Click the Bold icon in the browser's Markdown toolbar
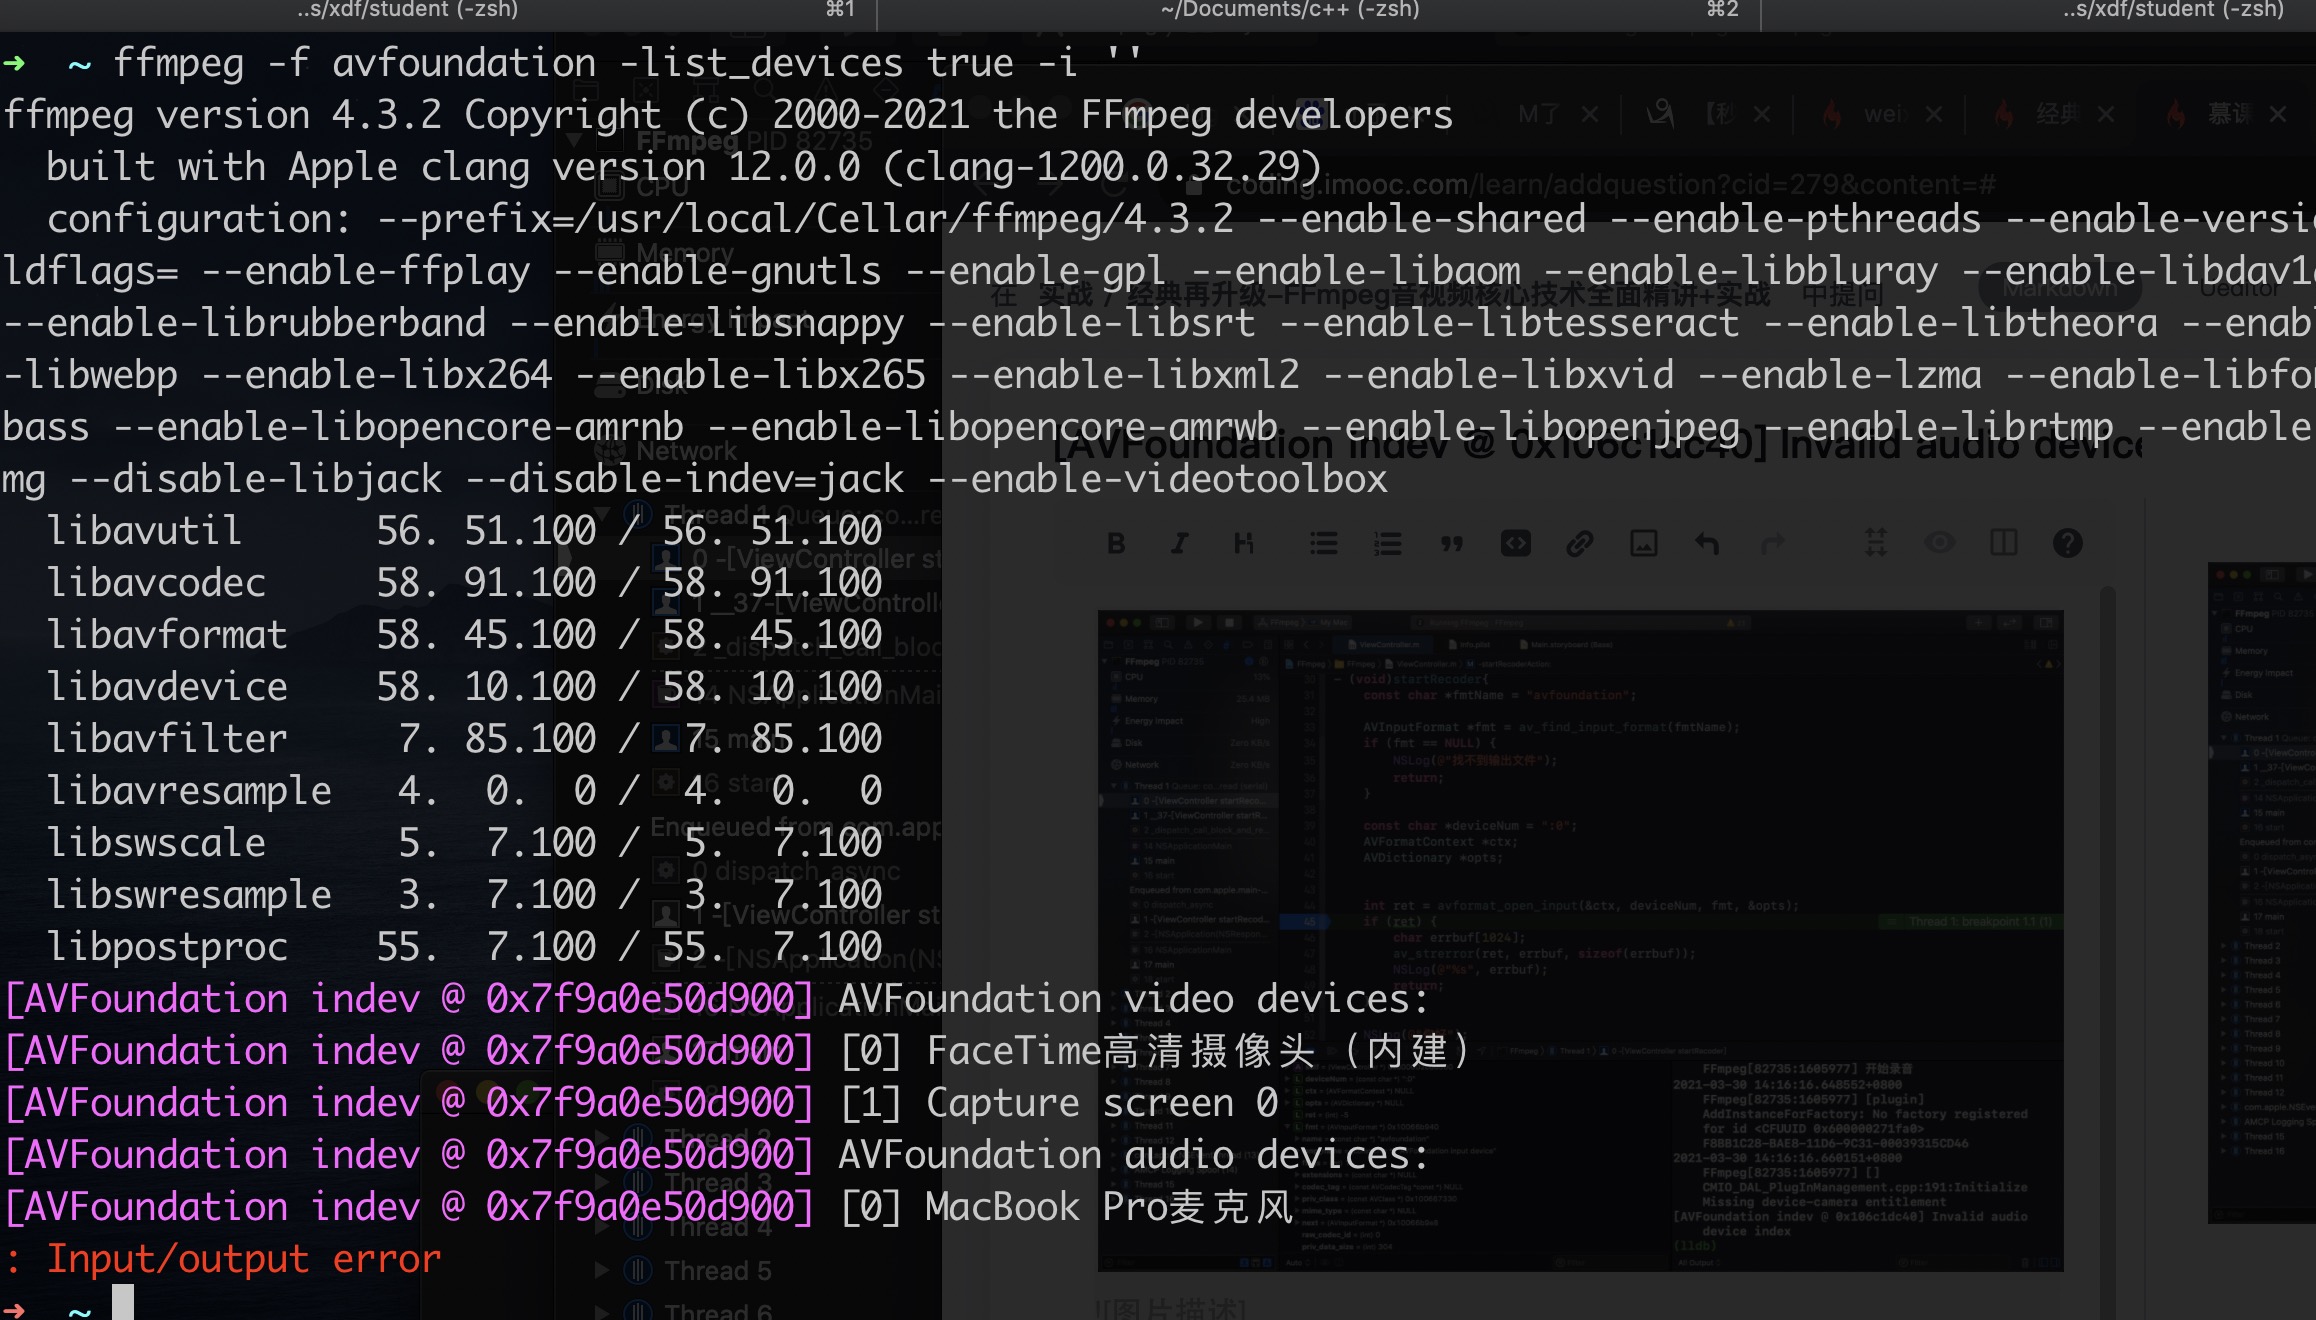This screenshot has height=1320, width=2316. (1117, 543)
